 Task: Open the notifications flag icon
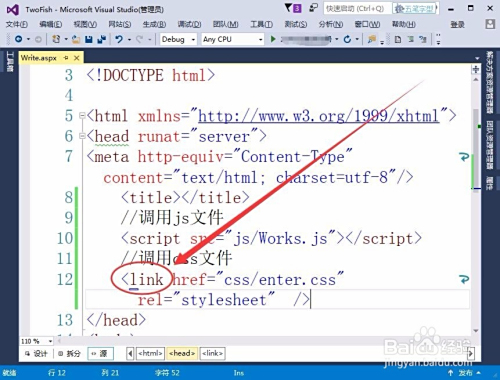(x=289, y=8)
